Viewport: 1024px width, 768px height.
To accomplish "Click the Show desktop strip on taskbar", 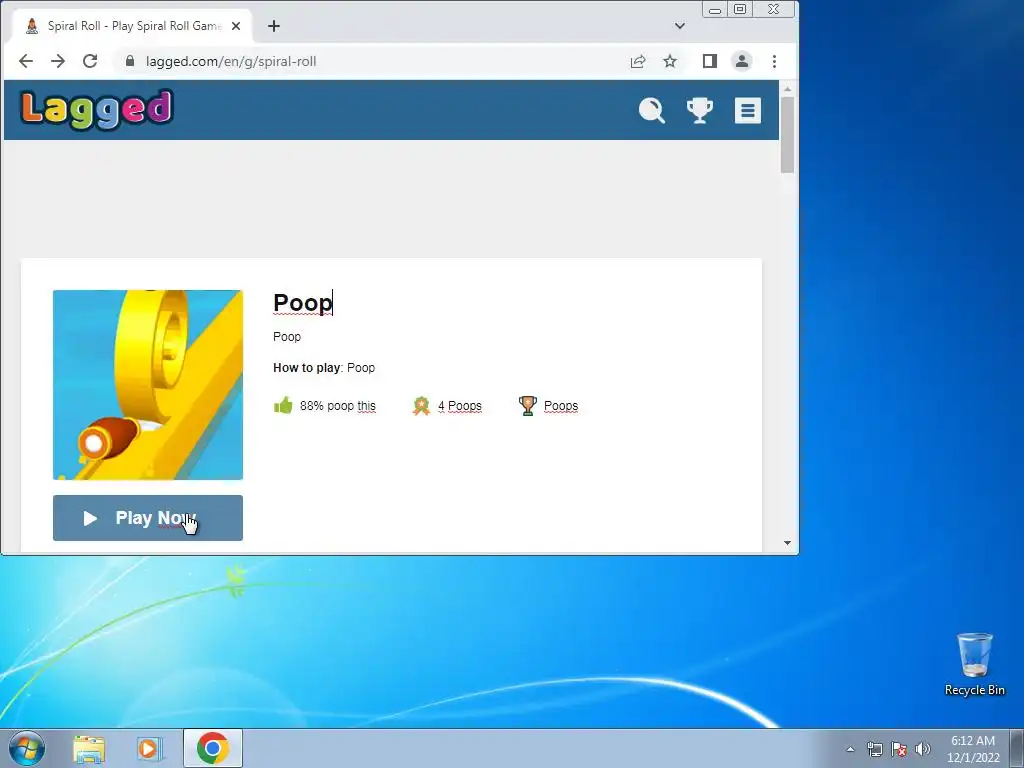I will pyautogui.click(x=1017, y=749).
